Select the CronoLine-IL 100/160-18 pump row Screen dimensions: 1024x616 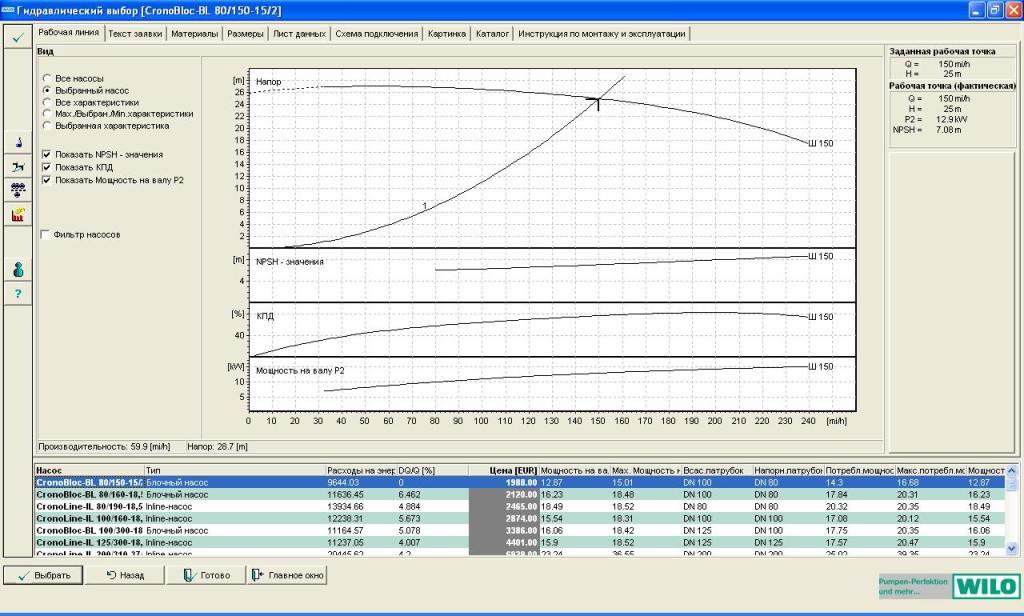(520, 519)
